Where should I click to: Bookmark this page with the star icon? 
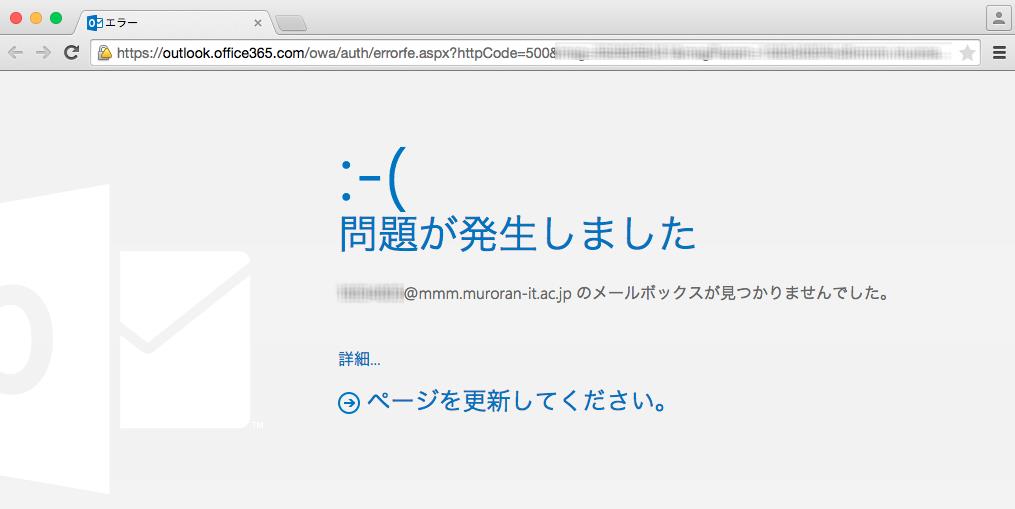pyautogui.click(x=967, y=53)
